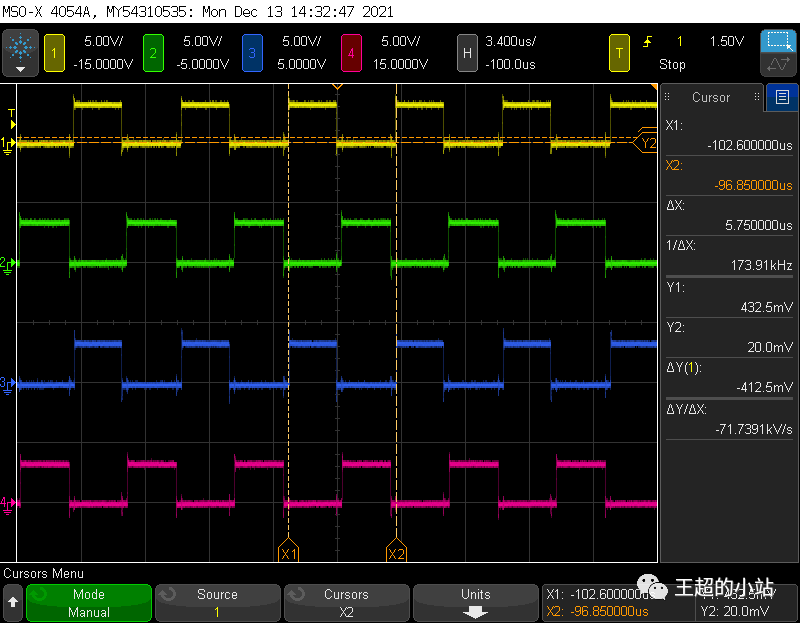Select the Y2 cursor flag on right edge
The height and width of the screenshot is (623, 800).
click(x=647, y=143)
